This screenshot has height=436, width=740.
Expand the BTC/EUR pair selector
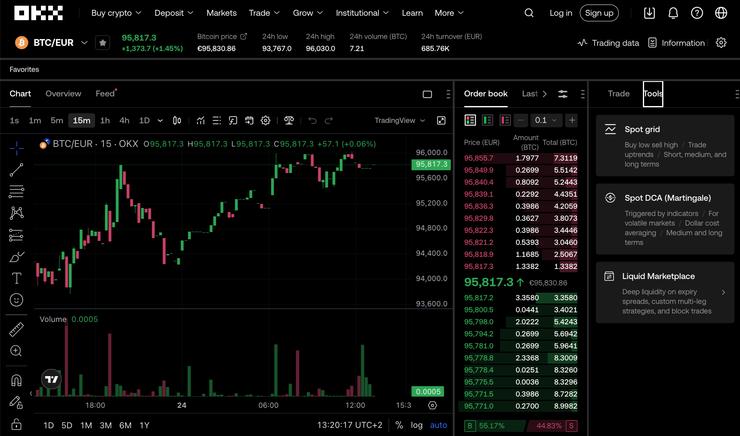point(84,42)
